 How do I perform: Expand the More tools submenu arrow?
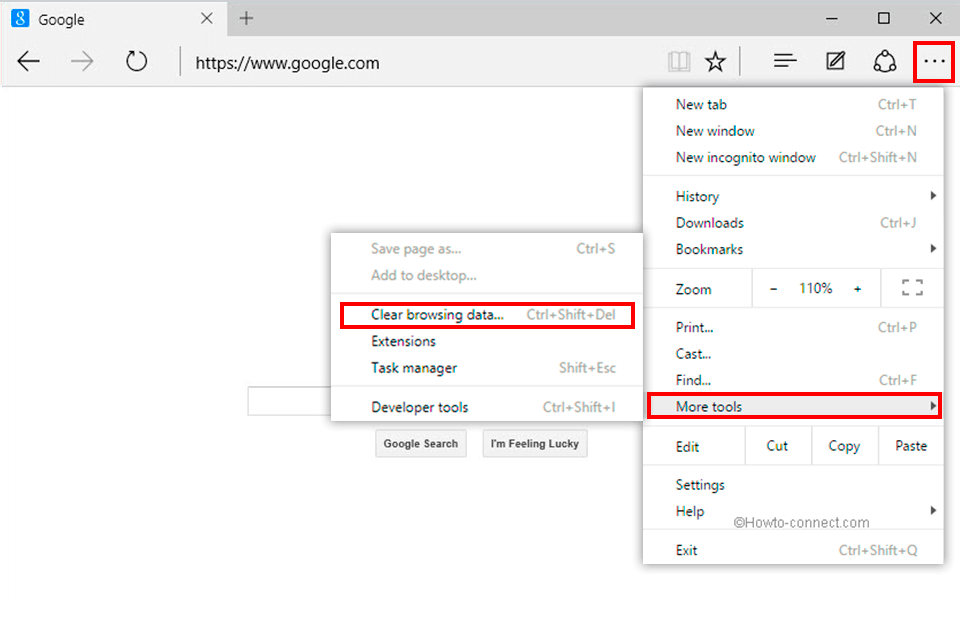pyautogui.click(x=933, y=405)
